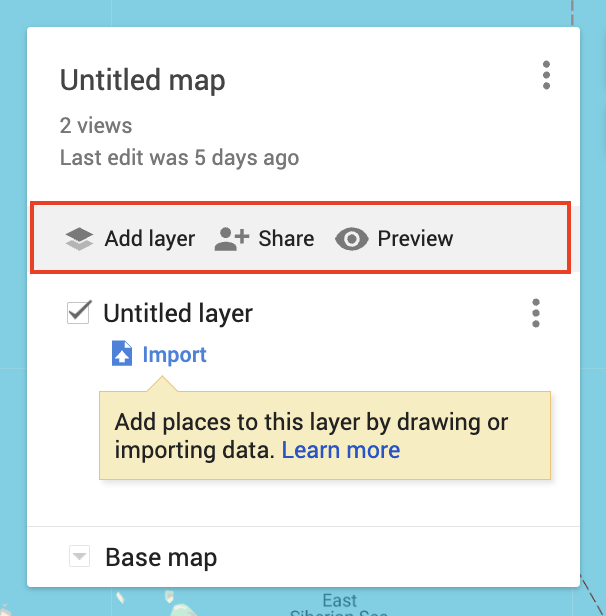This screenshot has height=616, width=606.
Task: Click the Share text button
Action: [x=286, y=238]
